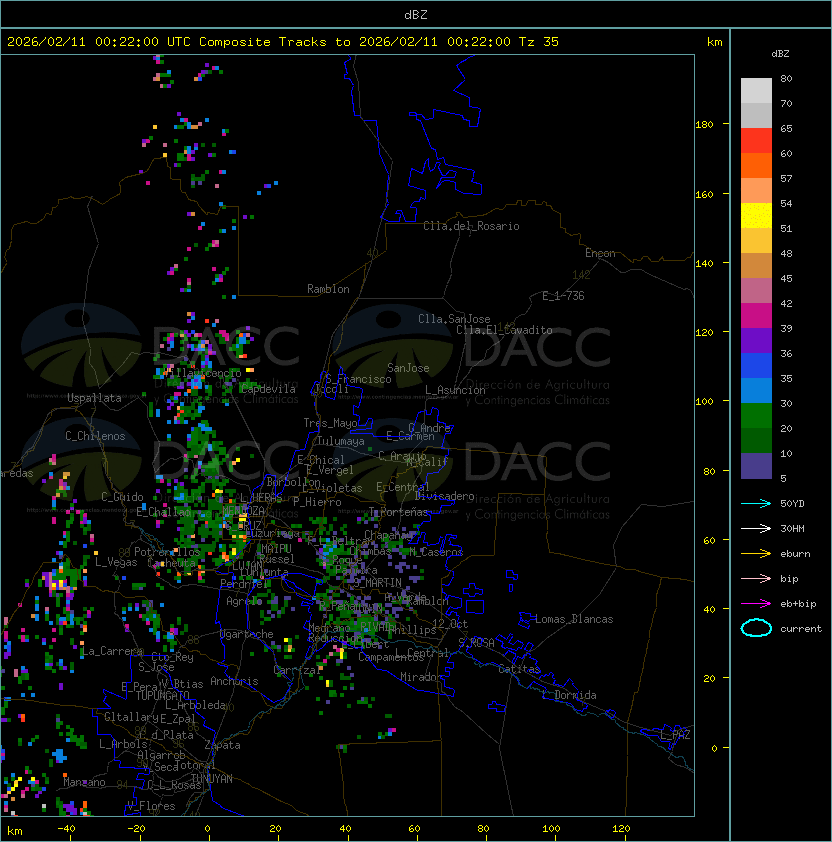Click the 'L_Asuncion' place label
The width and height of the screenshot is (832, 842).
[x=455, y=390]
